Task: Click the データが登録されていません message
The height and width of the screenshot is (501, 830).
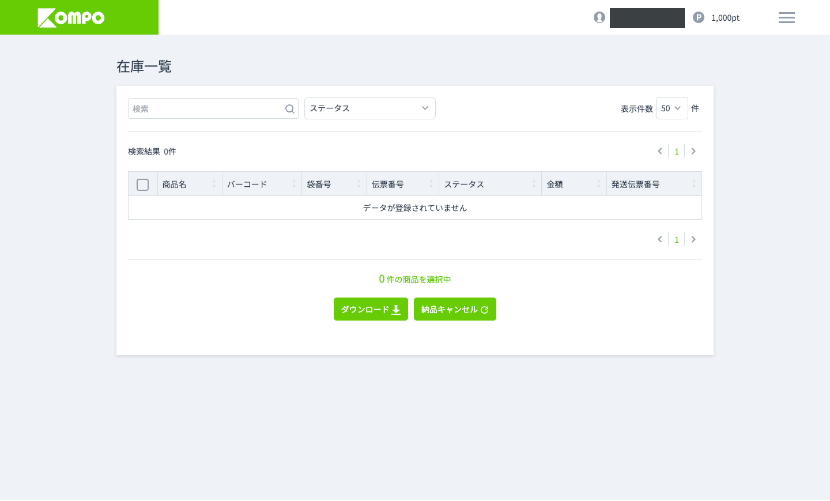Action: coord(415,208)
